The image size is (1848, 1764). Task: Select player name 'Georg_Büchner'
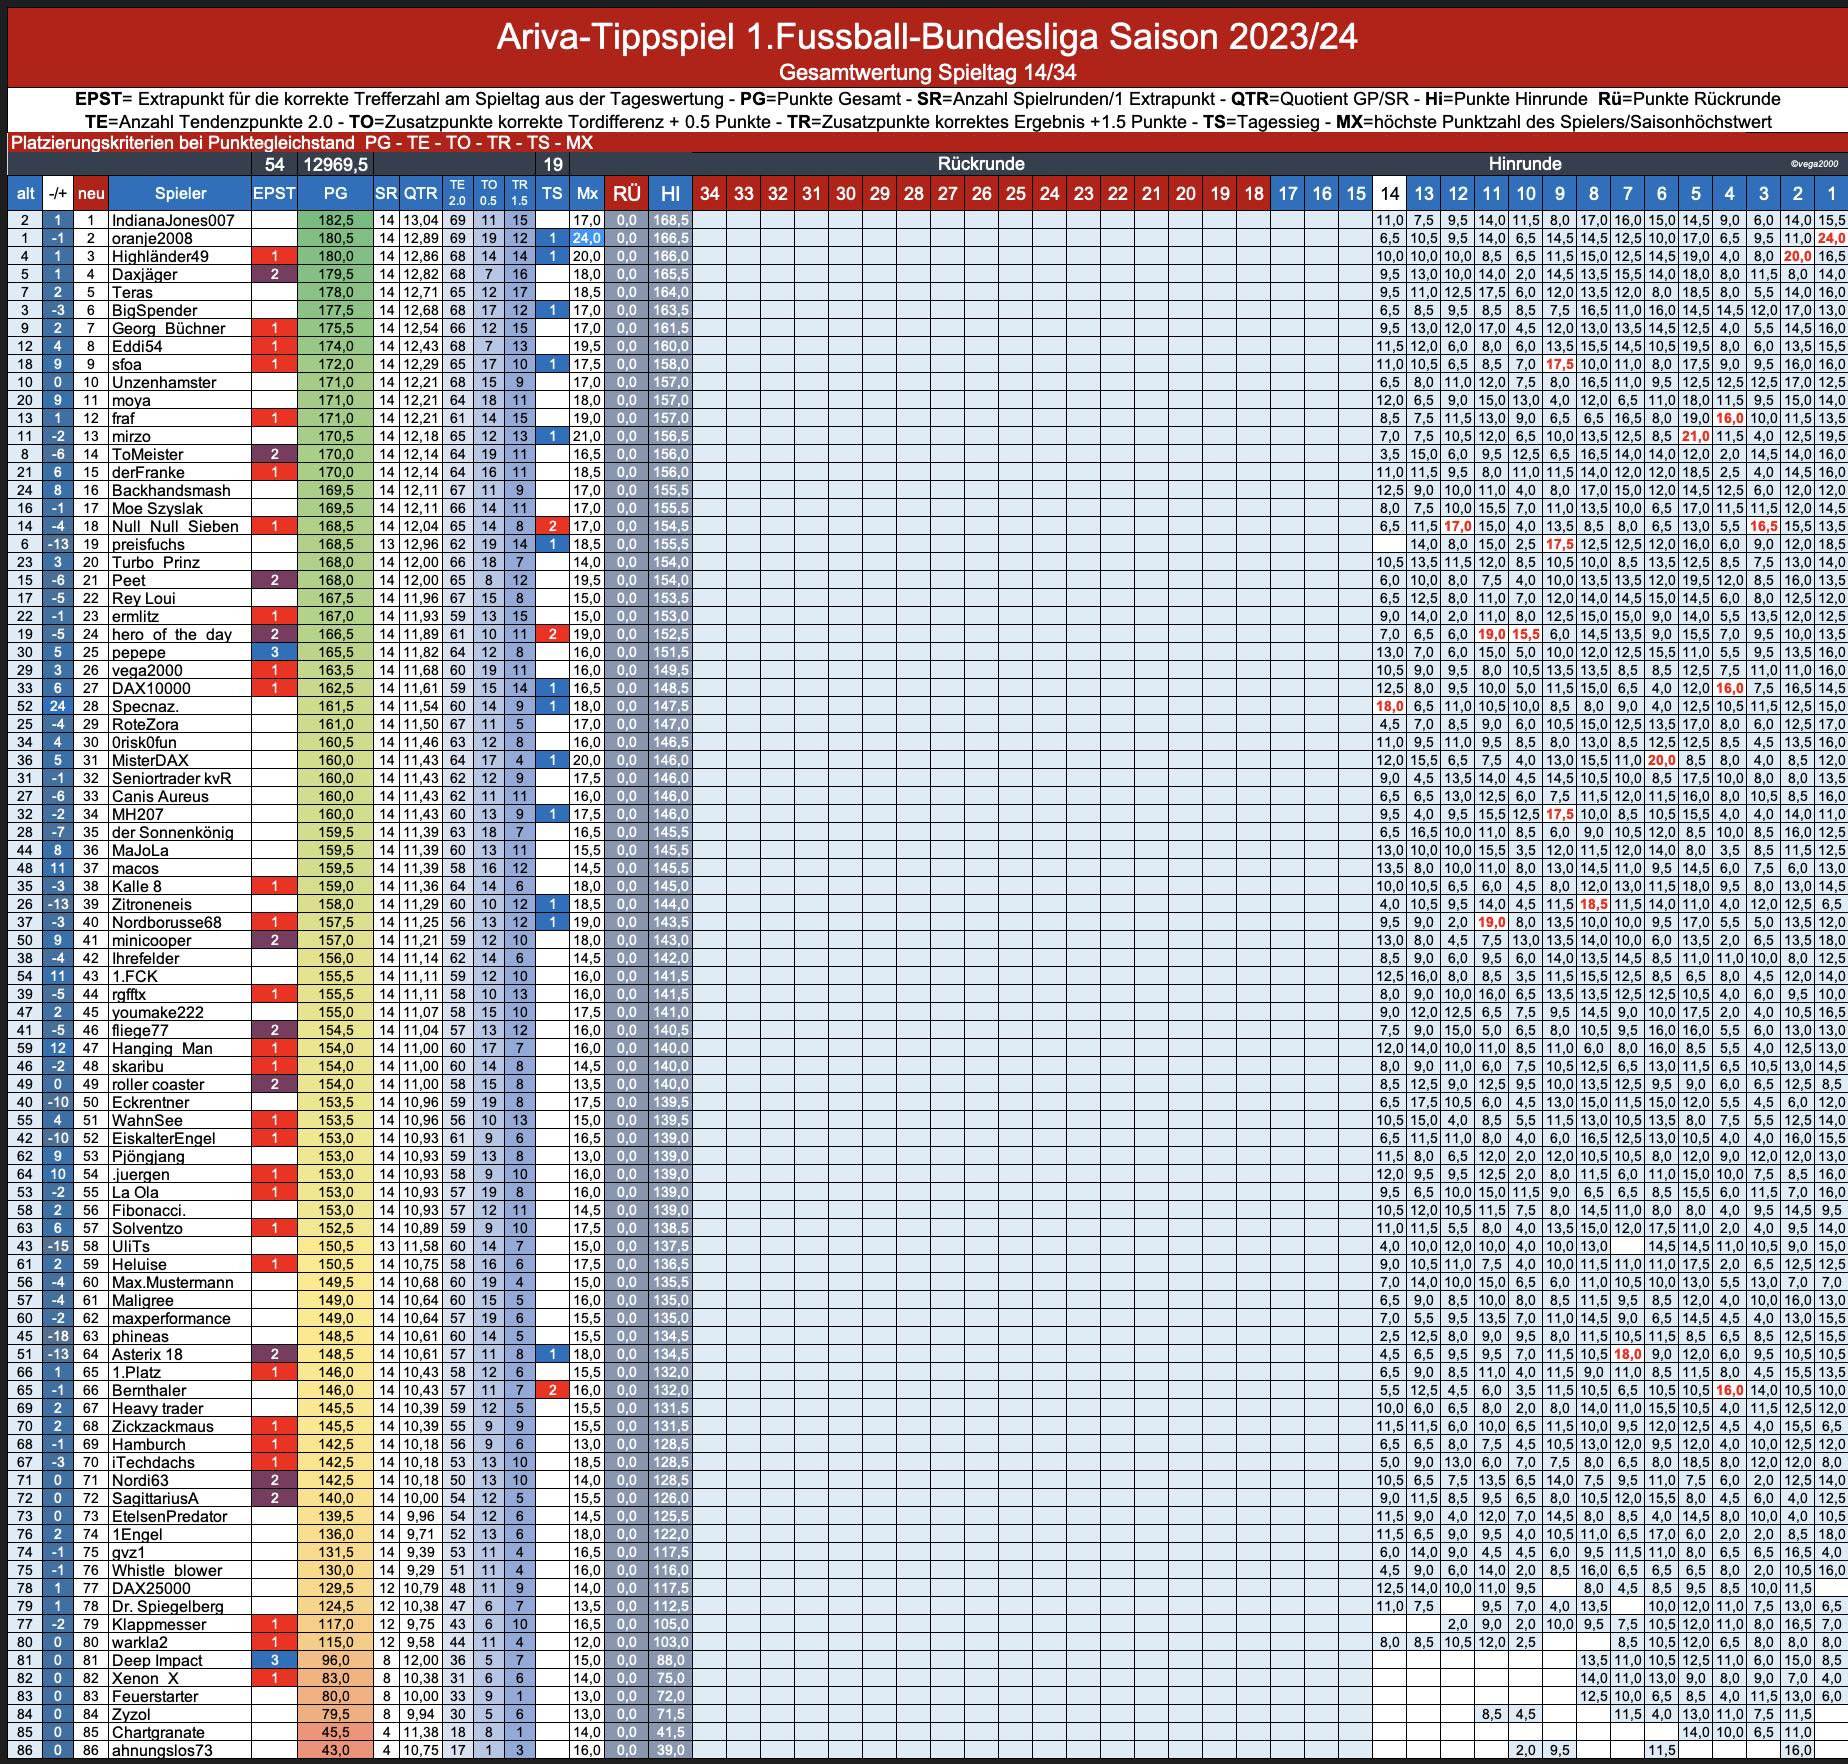point(168,328)
